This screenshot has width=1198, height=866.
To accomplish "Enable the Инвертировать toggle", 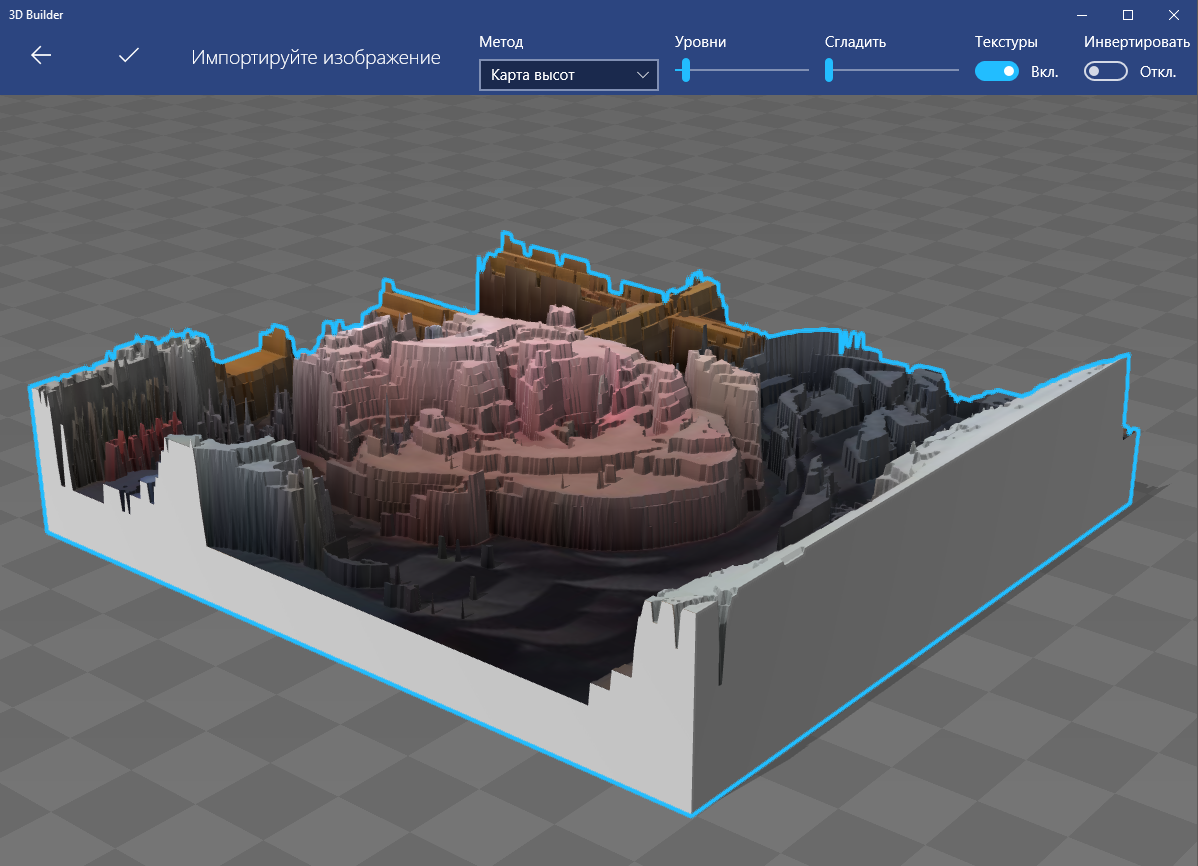I will pos(1106,71).
